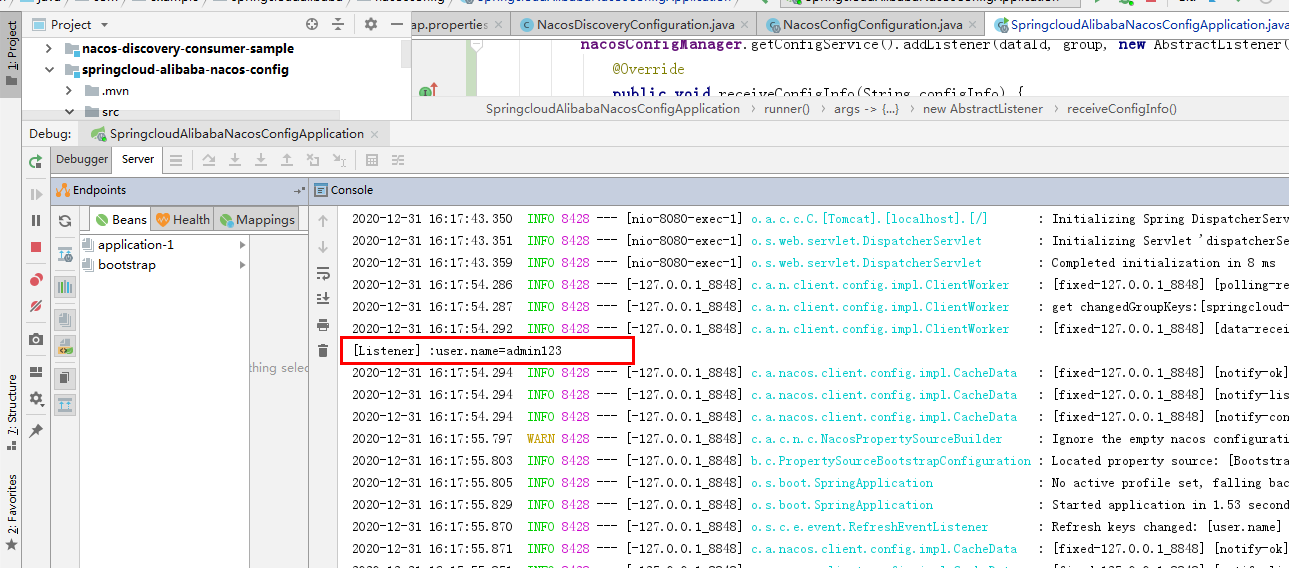Toggle soft-wrap in the Console
1289x568 pixels.
323,273
